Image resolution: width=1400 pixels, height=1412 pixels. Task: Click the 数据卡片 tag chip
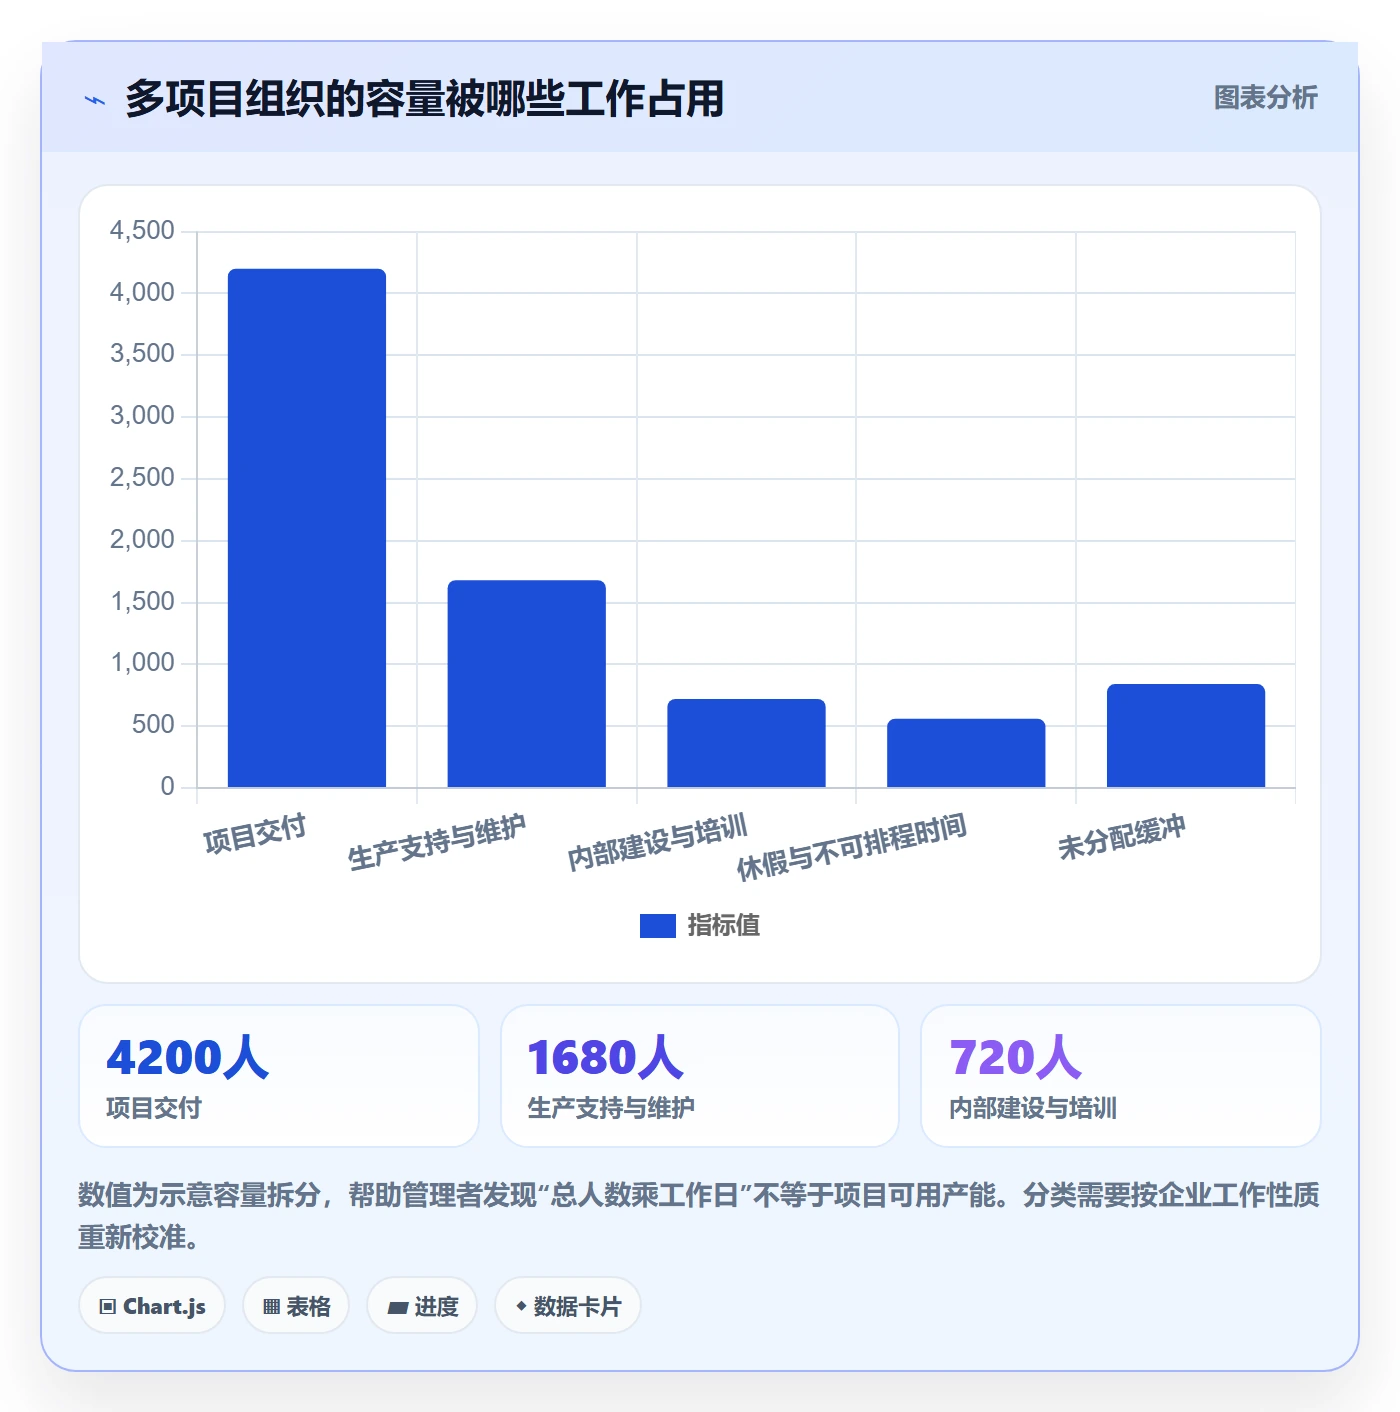click(x=568, y=1306)
